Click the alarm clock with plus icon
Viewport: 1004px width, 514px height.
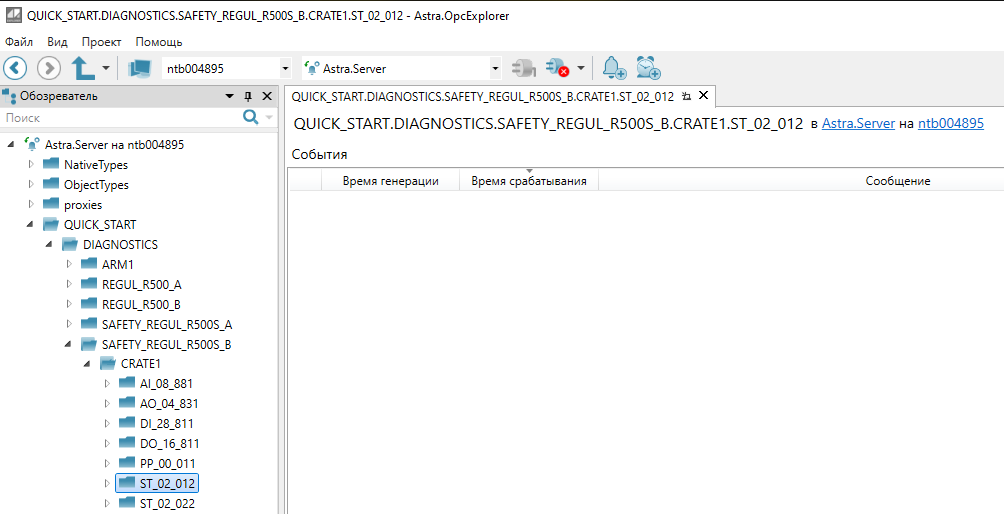[x=648, y=68]
